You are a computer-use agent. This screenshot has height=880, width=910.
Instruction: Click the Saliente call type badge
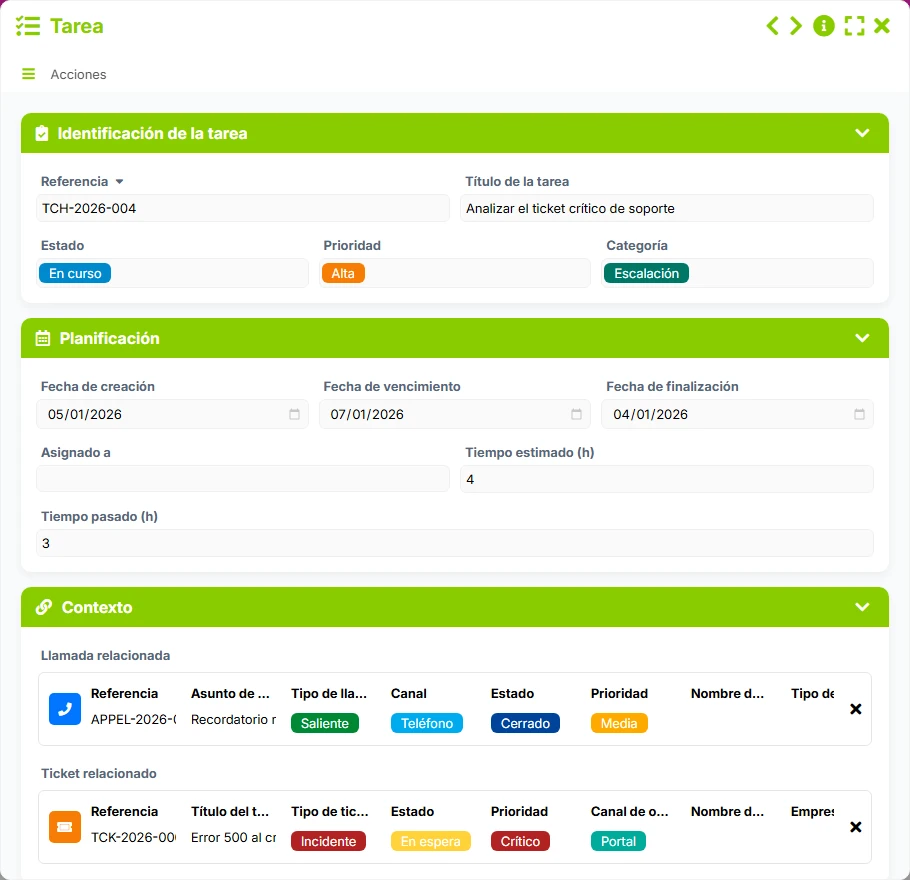pos(324,723)
